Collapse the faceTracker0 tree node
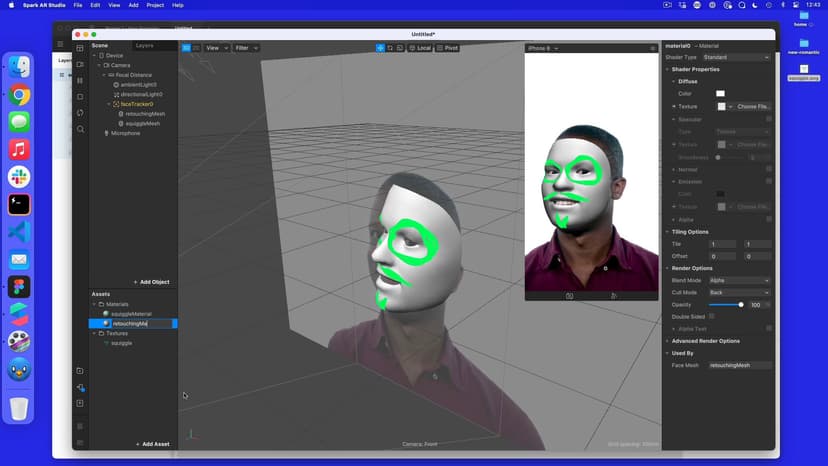The width and height of the screenshot is (828, 466). point(109,104)
